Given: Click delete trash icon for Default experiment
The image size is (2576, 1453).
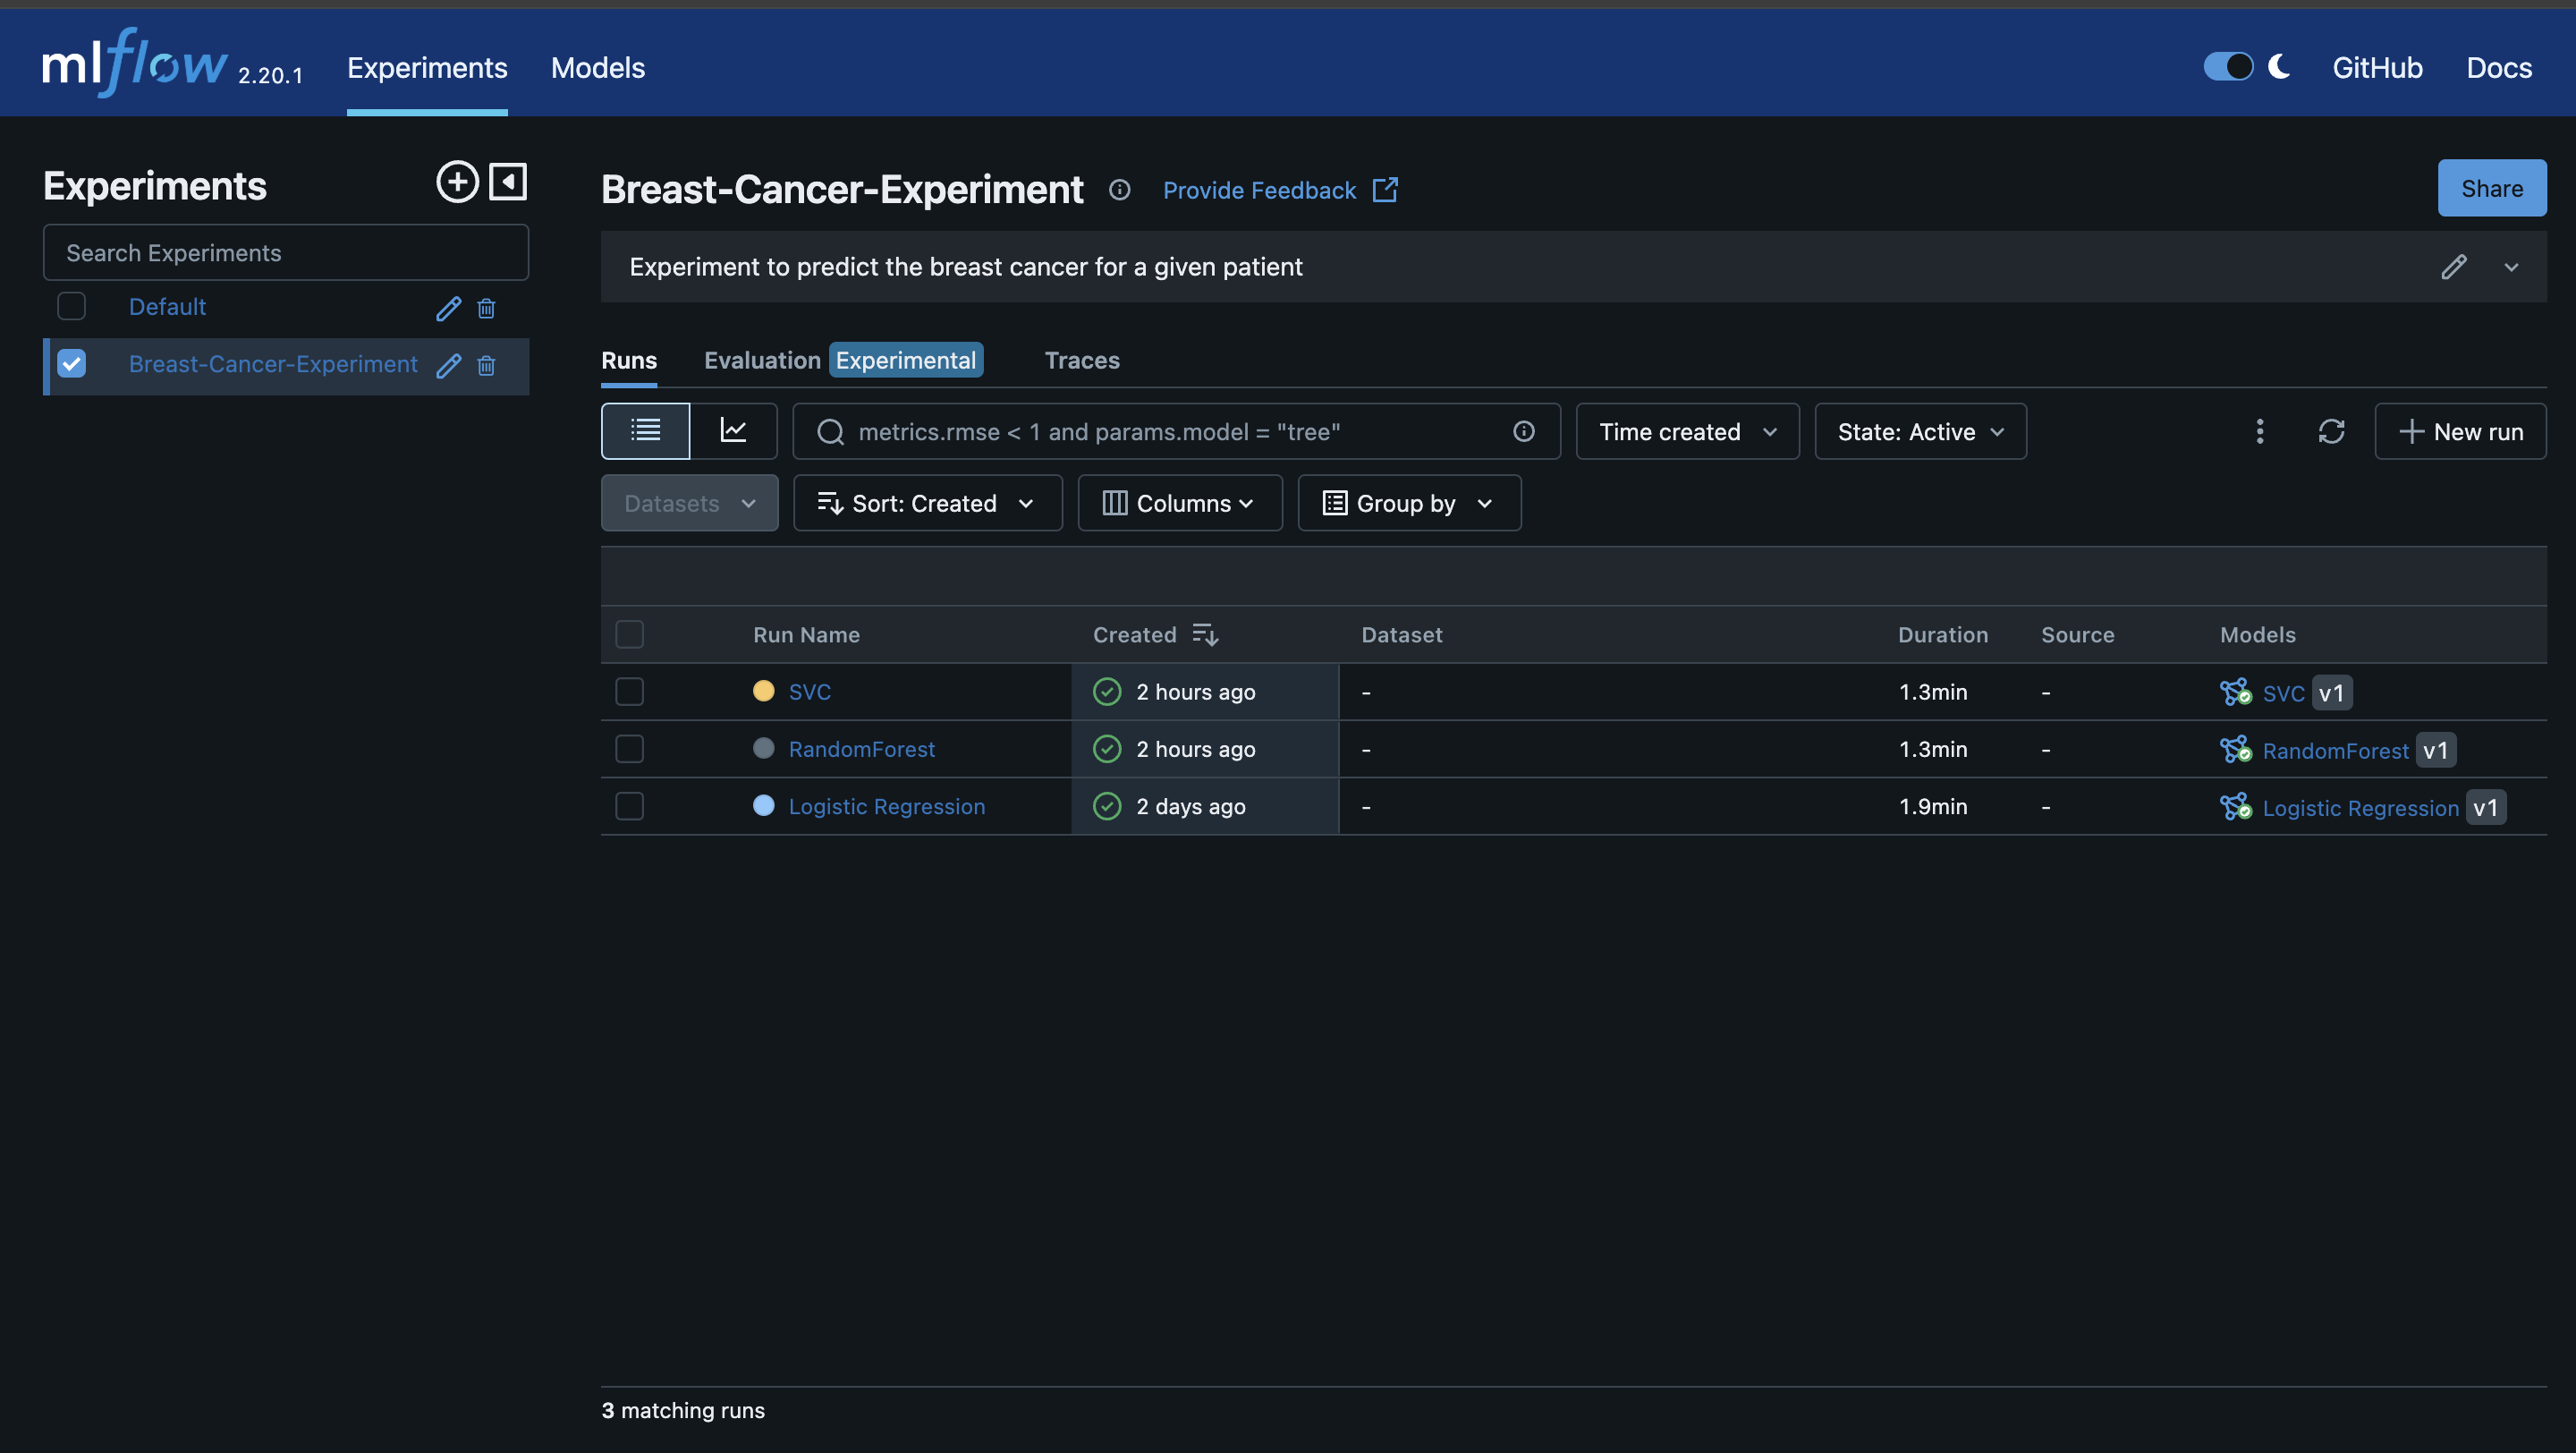Looking at the screenshot, I should coord(486,308).
